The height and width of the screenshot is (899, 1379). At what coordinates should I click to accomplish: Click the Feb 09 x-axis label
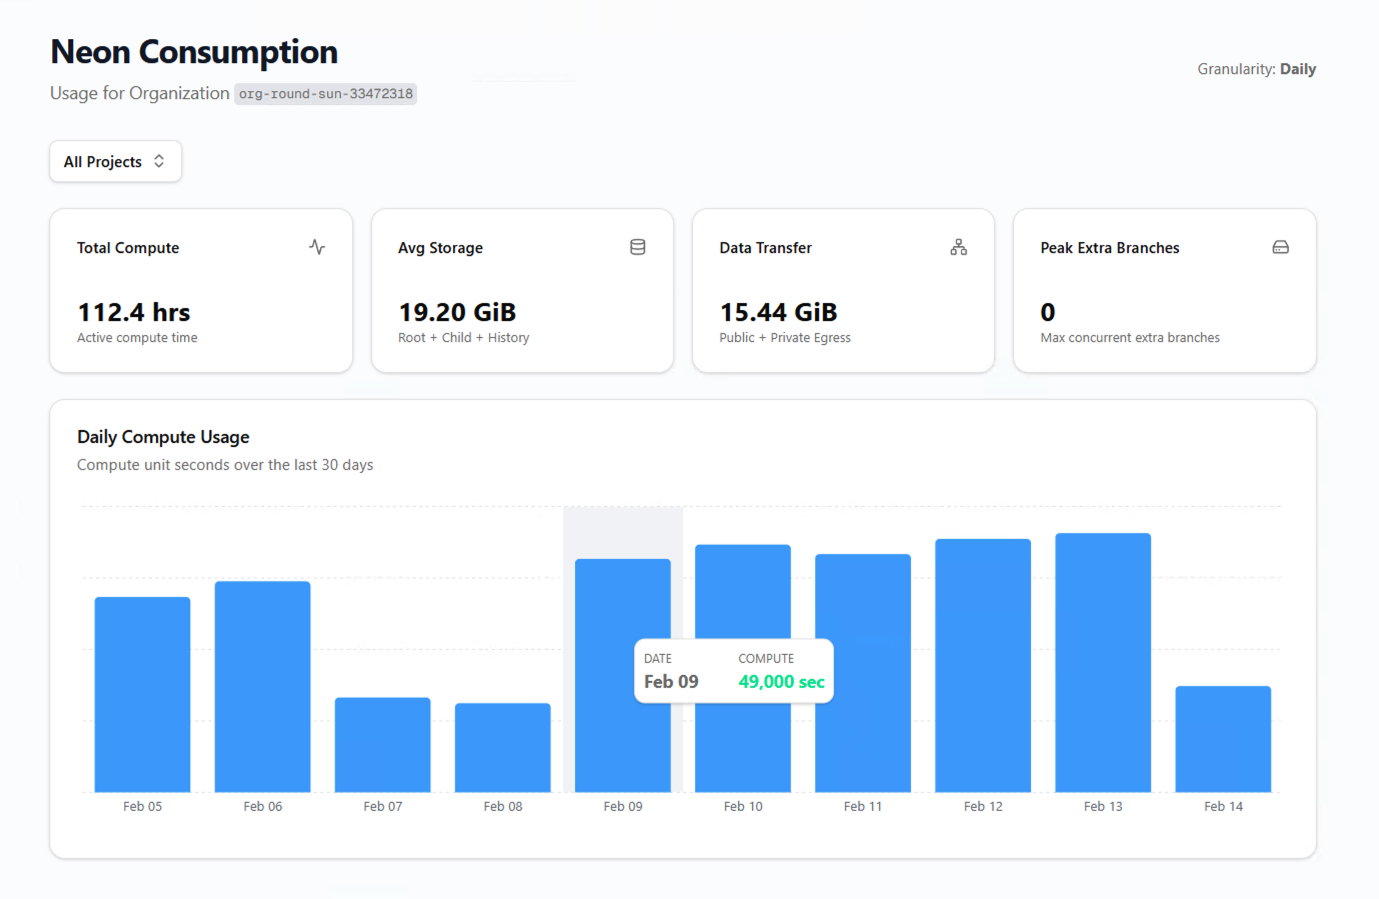pos(623,806)
